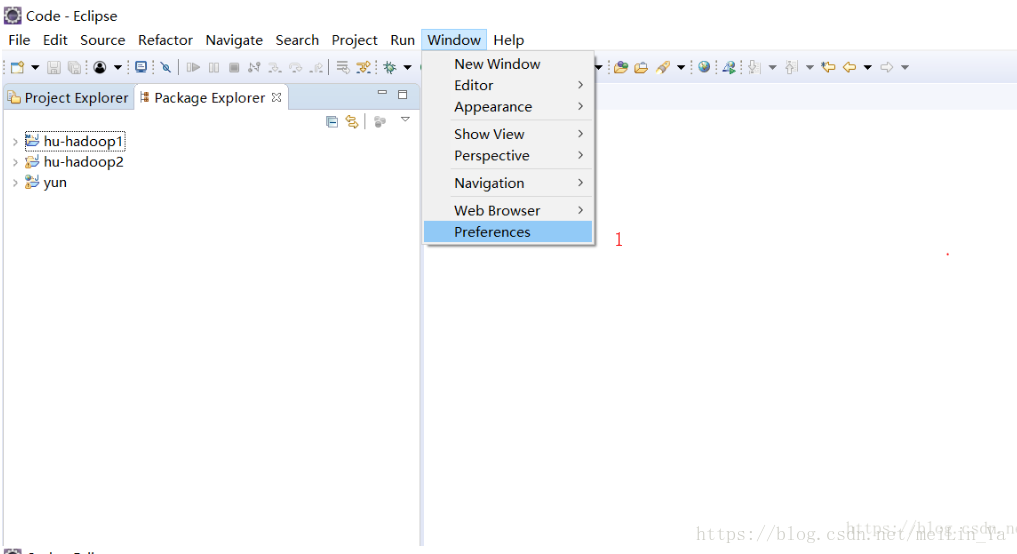Click the round black profile icon in toolbar
The width and height of the screenshot is (1017, 554).
point(99,67)
